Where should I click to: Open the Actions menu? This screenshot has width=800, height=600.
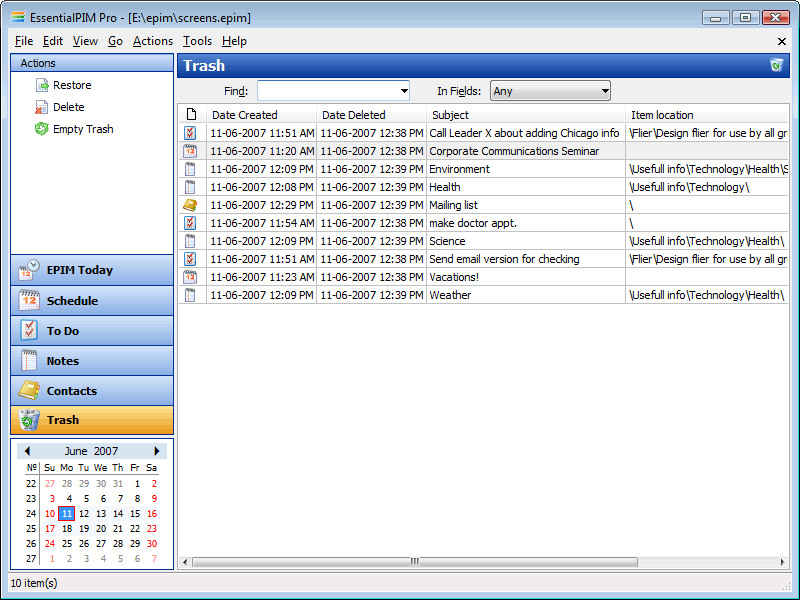click(153, 41)
